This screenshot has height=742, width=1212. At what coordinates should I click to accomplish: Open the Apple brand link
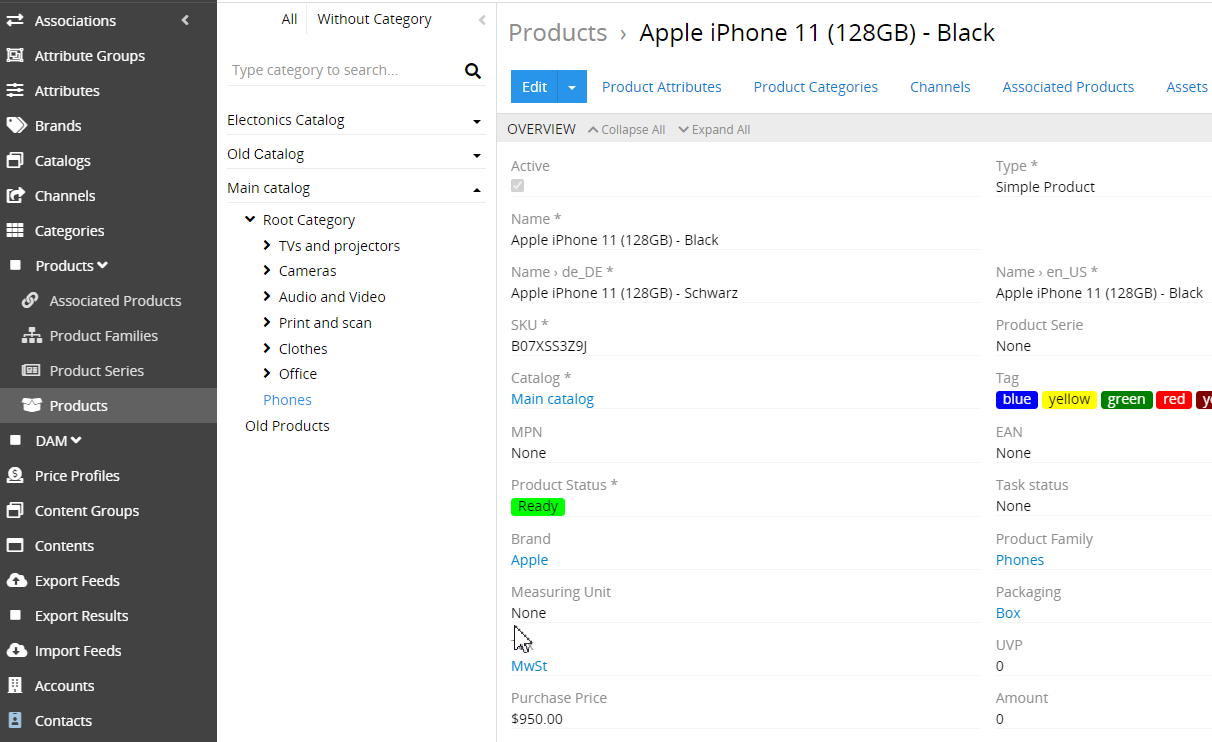[x=530, y=560]
